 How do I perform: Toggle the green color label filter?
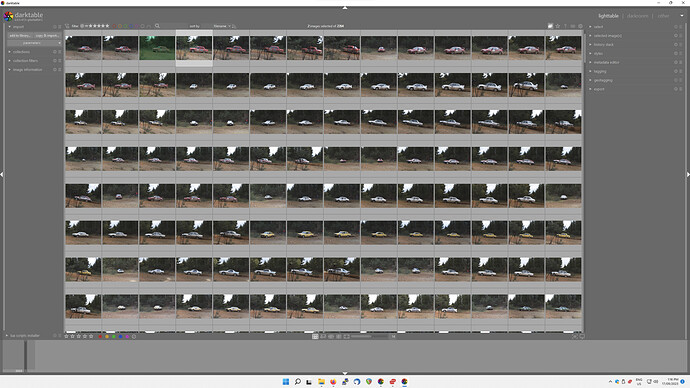click(125, 26)
